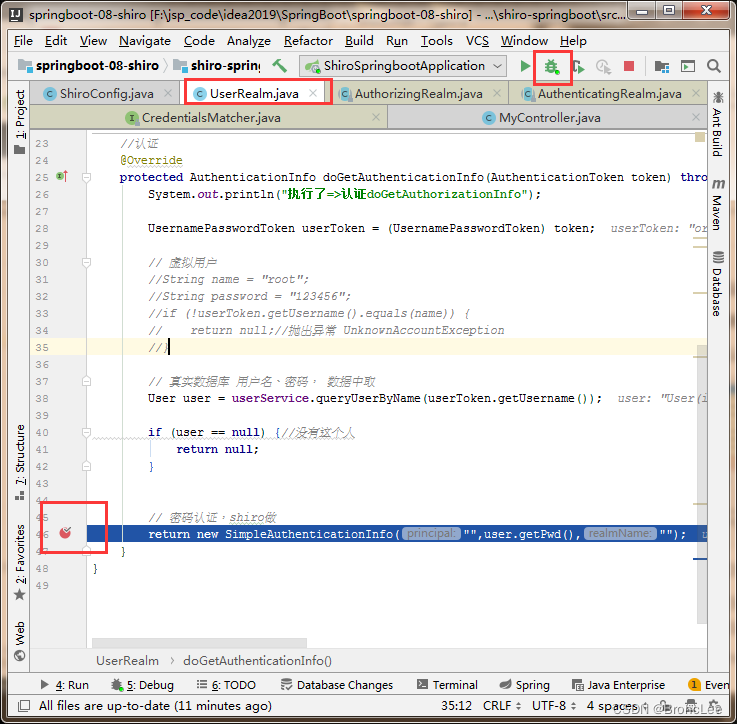The height and width of the screenshot is (724, 737).
Task: Click the UserRealm breadcrumb below the editor
Action: 127,661
